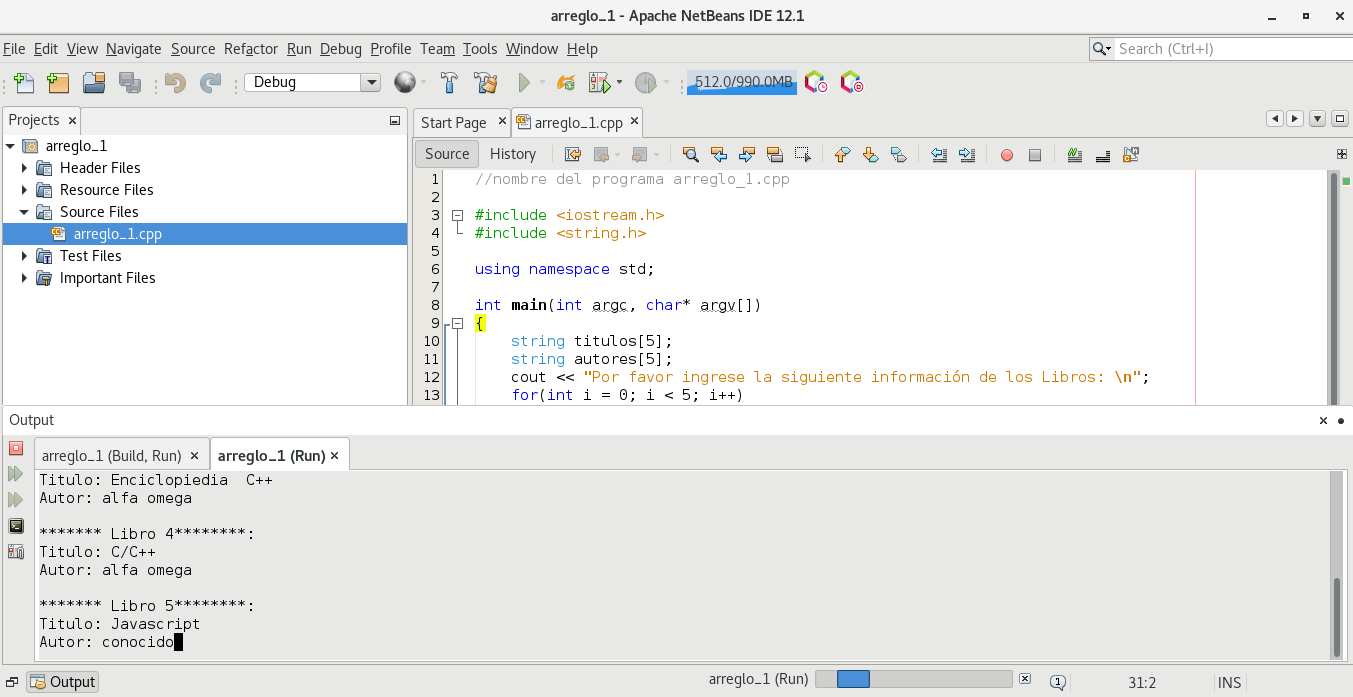Click the Clean and Build icon

(486, 83)
